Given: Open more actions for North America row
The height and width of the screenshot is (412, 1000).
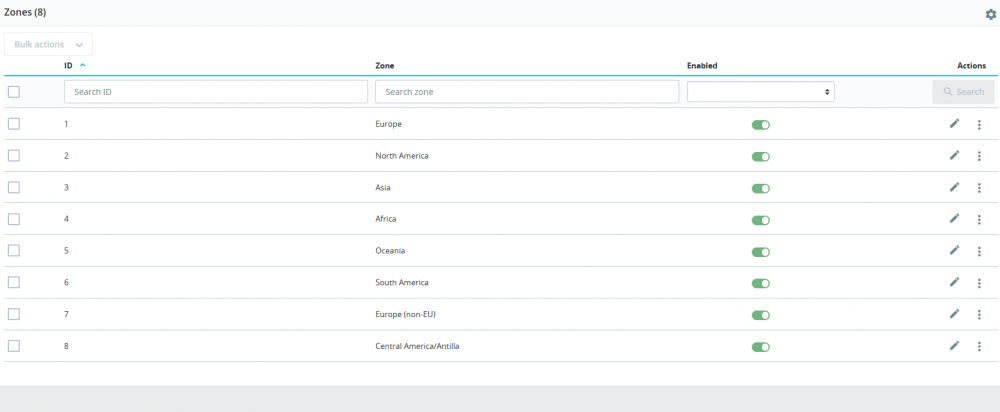Looking at the screenshot, I should point(979,156).
